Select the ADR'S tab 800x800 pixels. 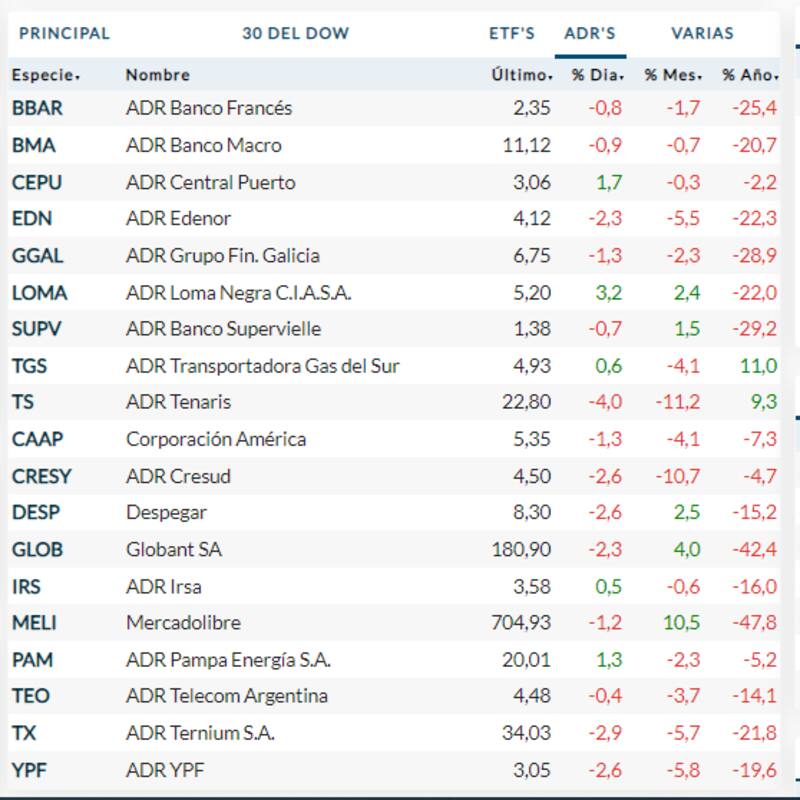click(x=590, y=33)
